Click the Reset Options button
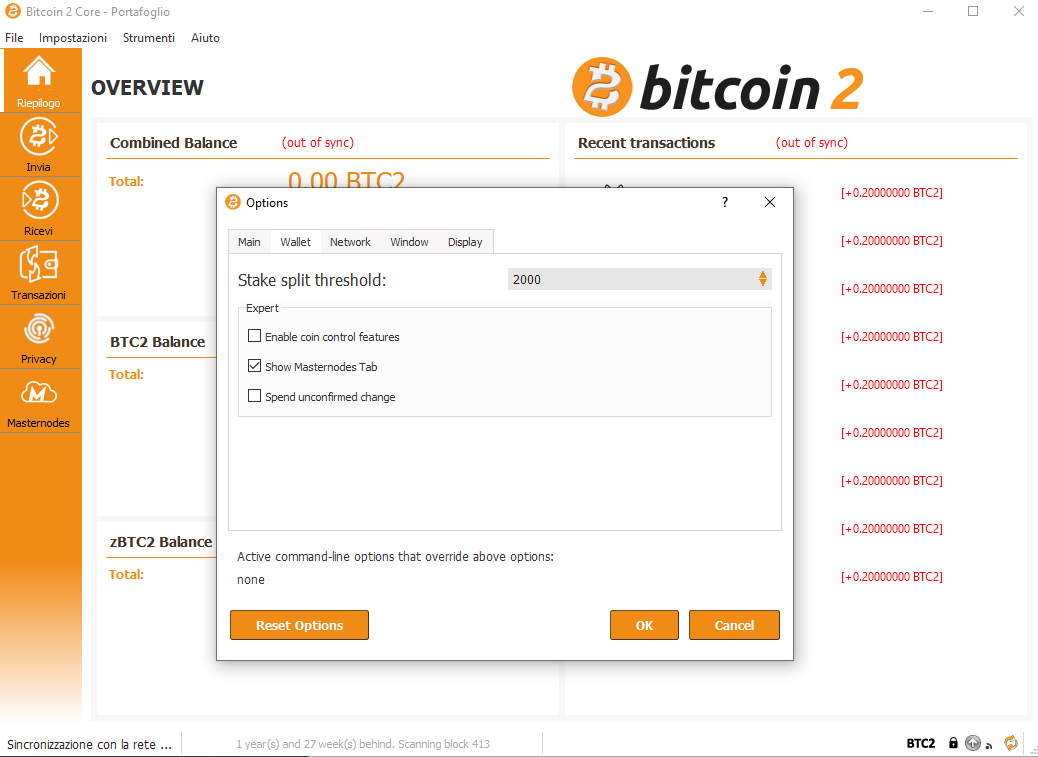Viewport: 1038px width, 757px height. [x=299, y=625]
